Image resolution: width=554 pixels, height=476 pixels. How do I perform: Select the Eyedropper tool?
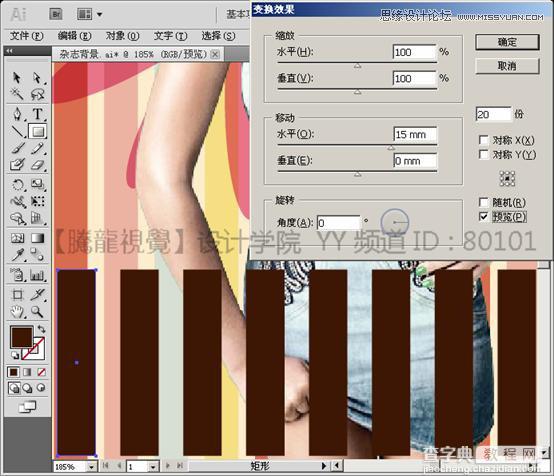[x=17, y=254]
